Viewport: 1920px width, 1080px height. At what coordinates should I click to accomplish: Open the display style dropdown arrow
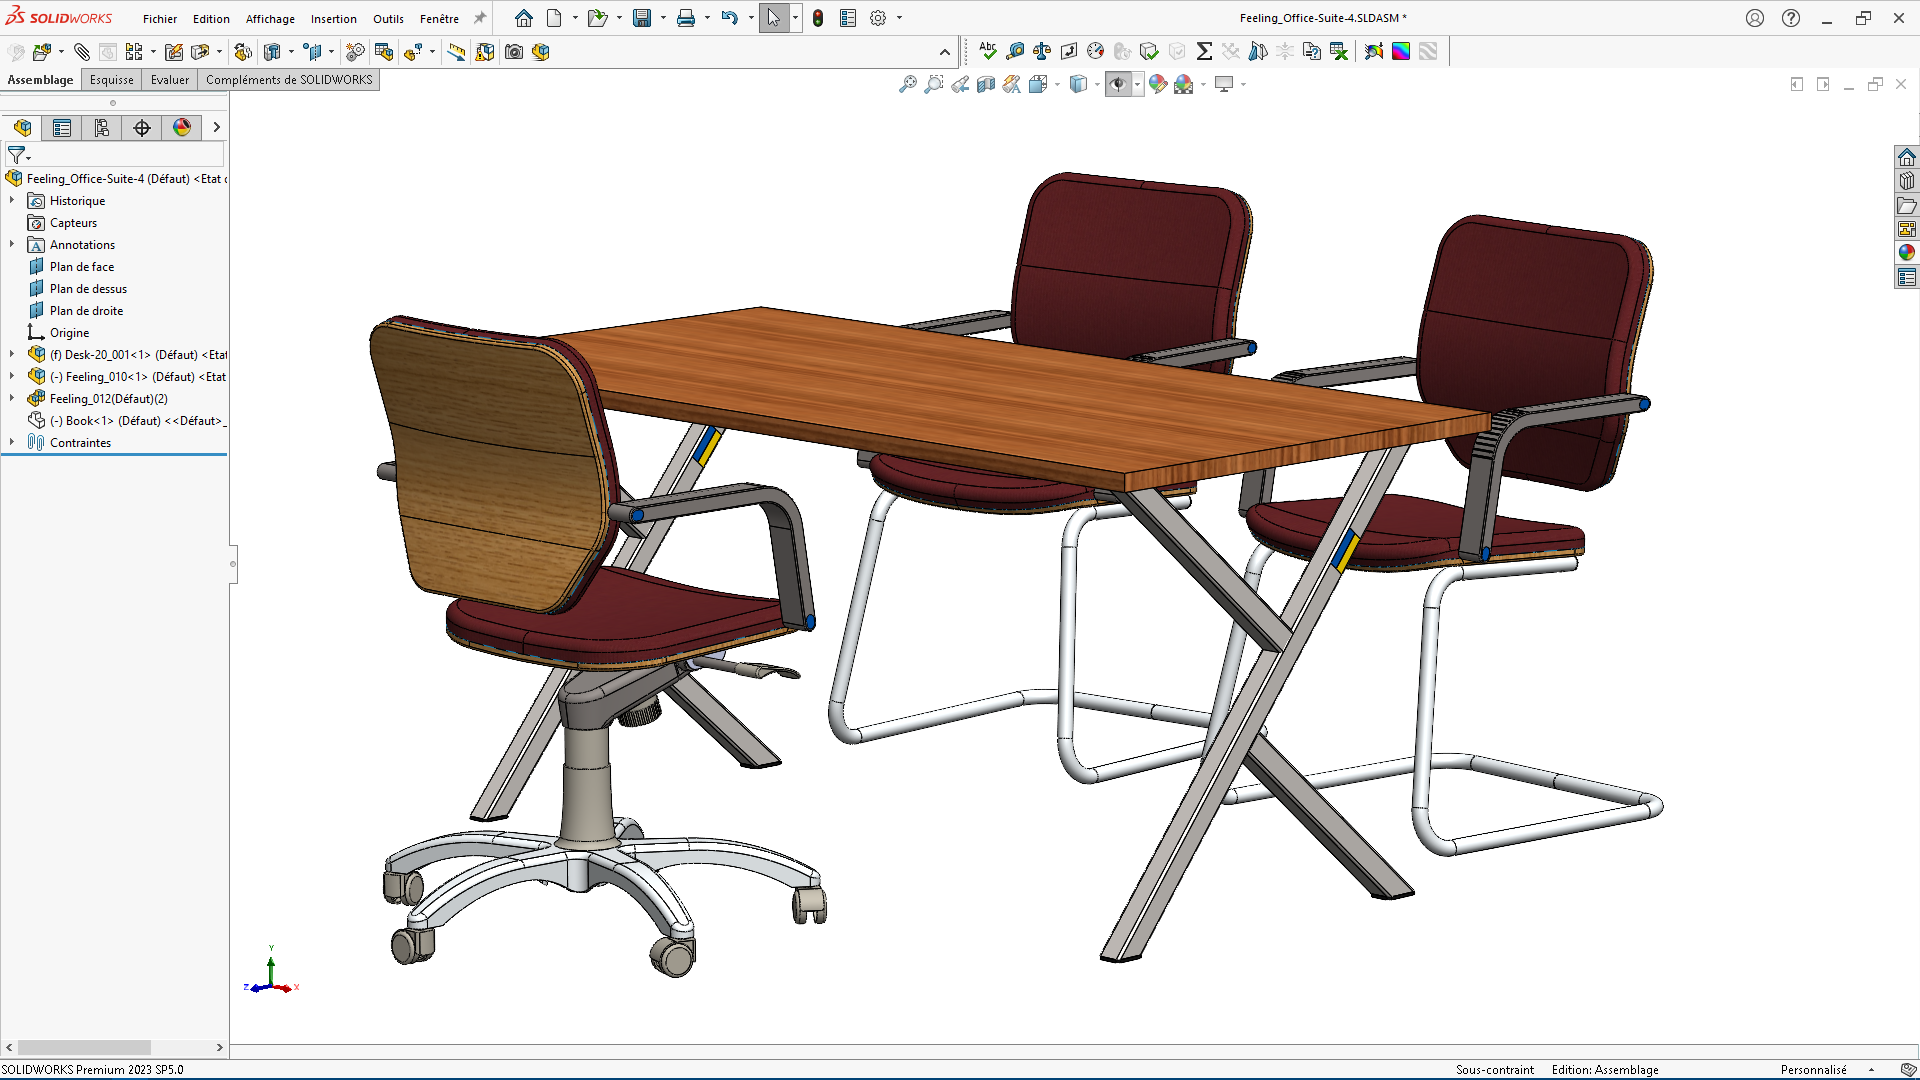tap(1097, 85)
